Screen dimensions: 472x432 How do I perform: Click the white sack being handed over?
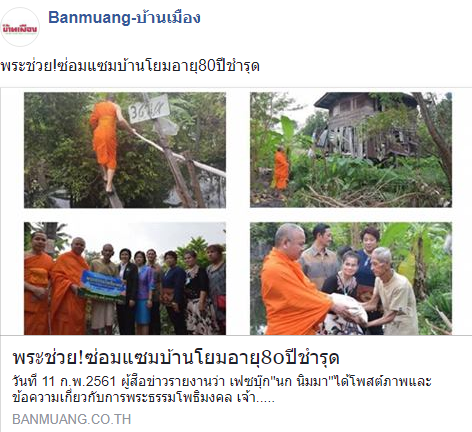pos(347,307)
